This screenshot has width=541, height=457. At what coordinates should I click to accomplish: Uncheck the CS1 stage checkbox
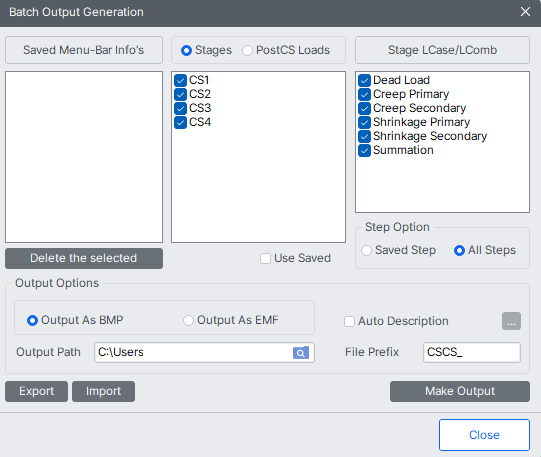click(x=180, y=80)
